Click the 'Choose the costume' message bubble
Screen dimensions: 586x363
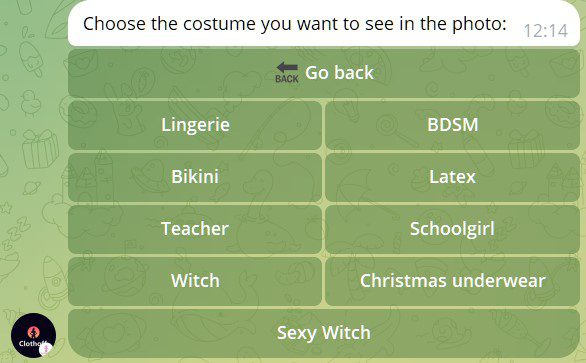324,23
